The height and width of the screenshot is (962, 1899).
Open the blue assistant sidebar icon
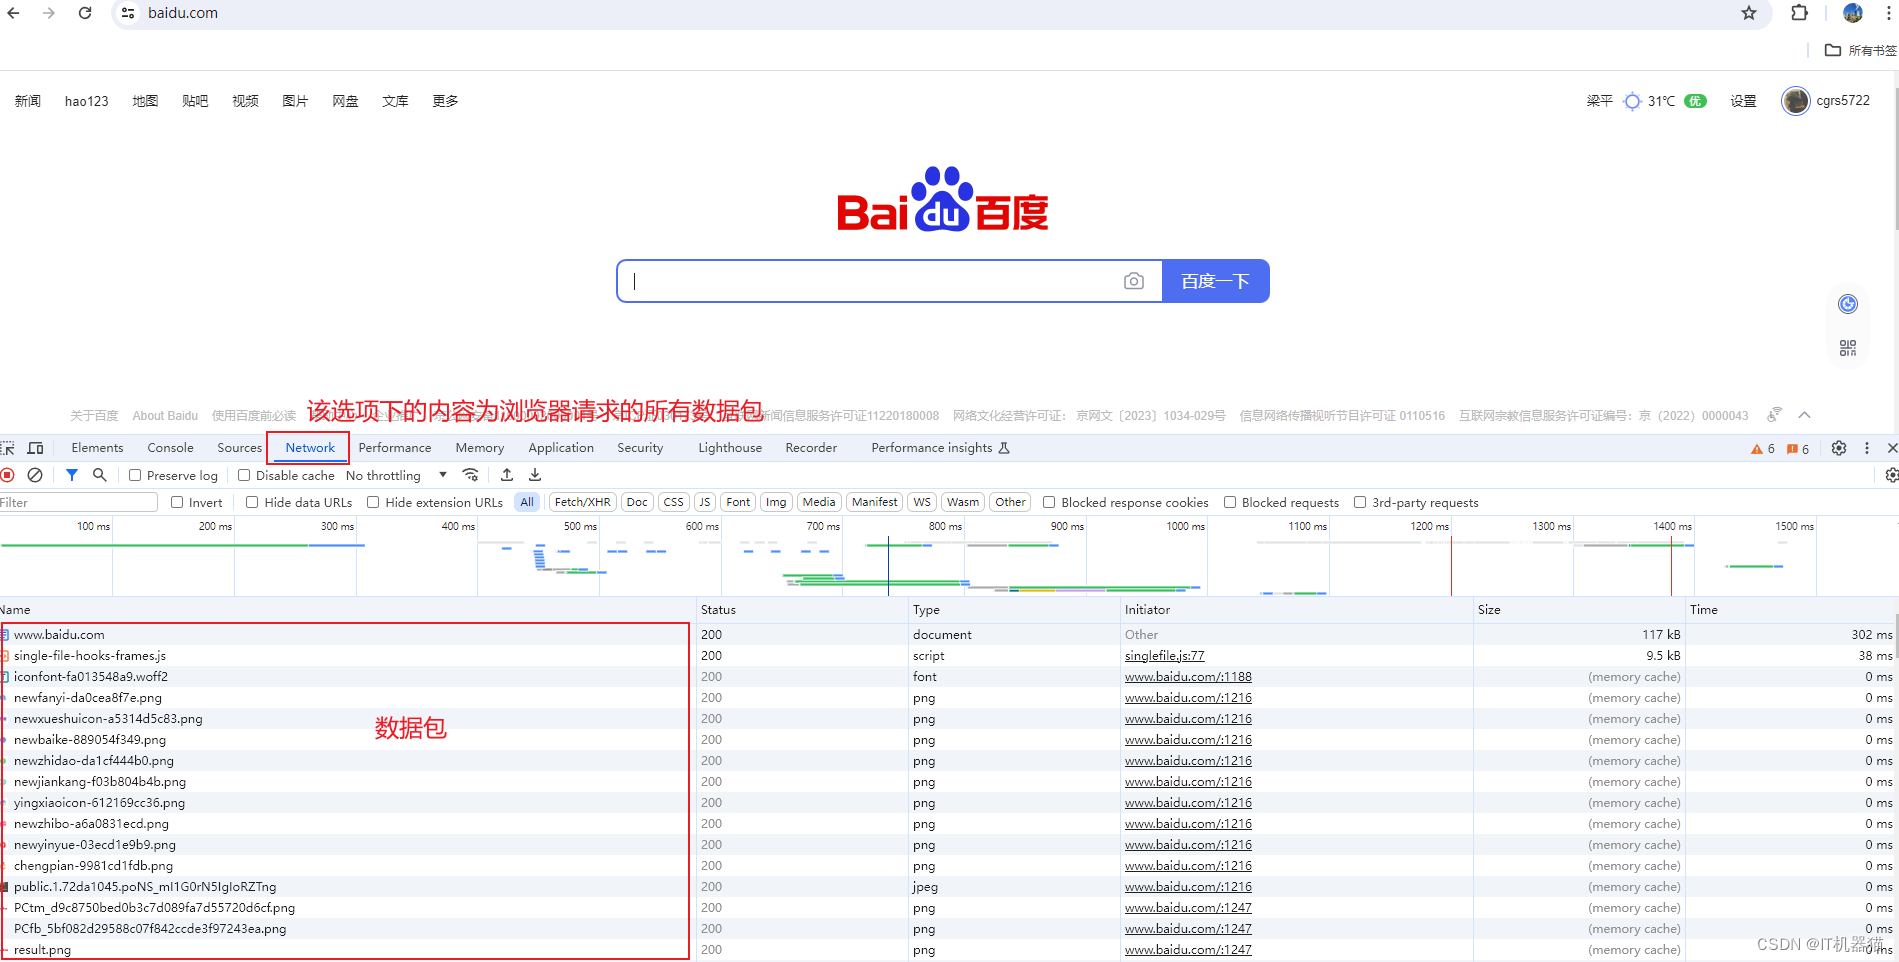pyautogui.click(x=1848, y=304)
